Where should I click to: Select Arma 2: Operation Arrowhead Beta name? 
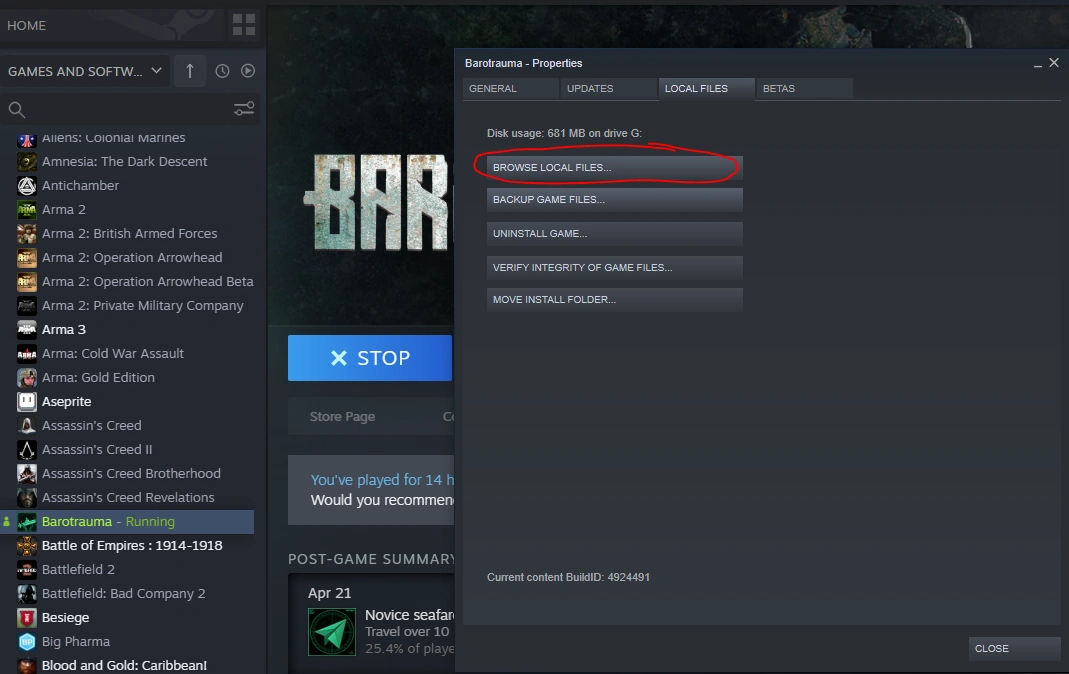(x=147, y=281)
